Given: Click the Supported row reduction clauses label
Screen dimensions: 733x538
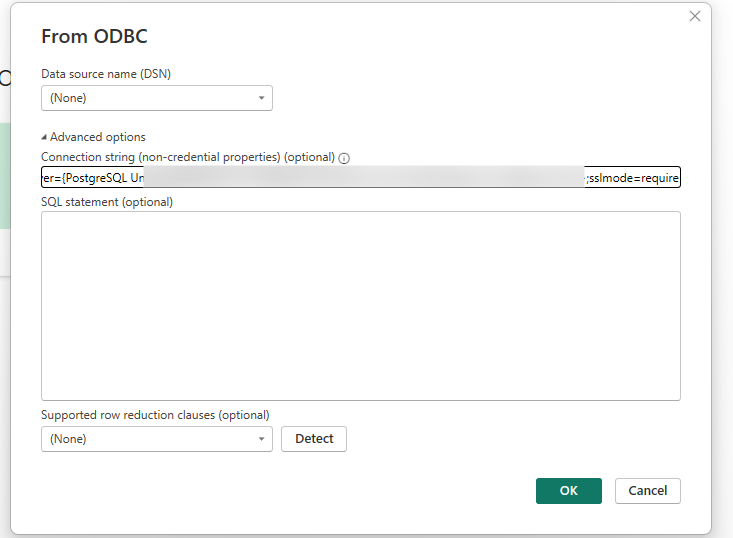Looking at the screenshot, I should coord(155,415).
